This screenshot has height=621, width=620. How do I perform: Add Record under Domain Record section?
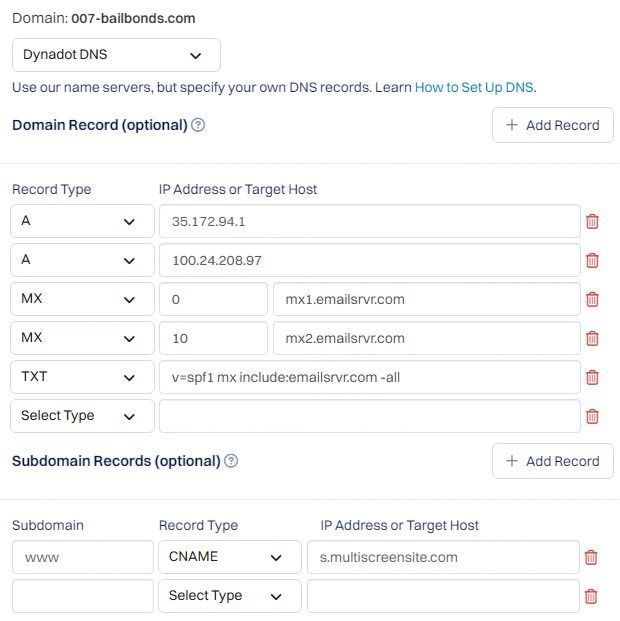pyautogui.click(x=553, y=125)
